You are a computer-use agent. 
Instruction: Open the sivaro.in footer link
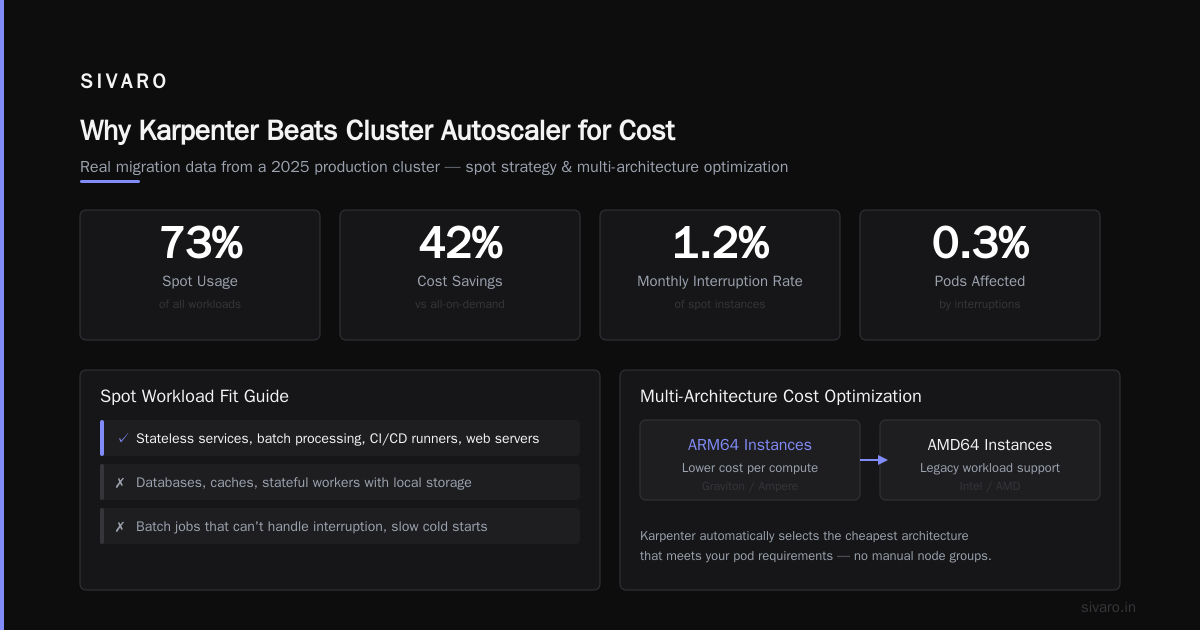(1108, 607)
